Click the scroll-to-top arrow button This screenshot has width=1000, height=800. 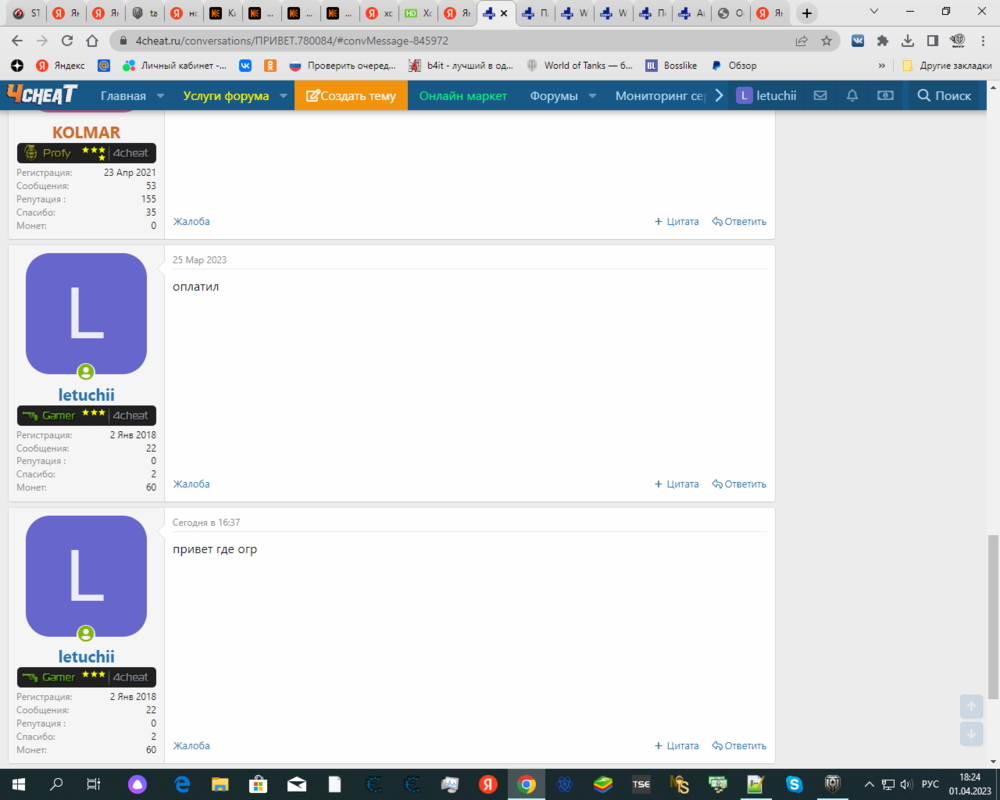pyautogui.click(x=971, y=706)
